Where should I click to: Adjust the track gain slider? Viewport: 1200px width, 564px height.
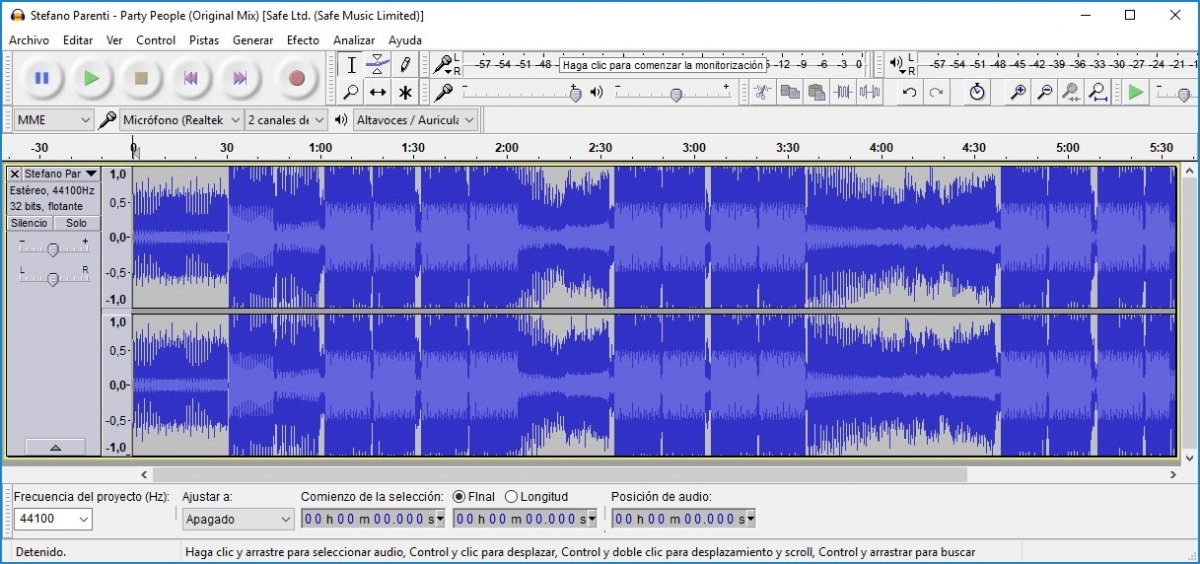tap(53, 248)
